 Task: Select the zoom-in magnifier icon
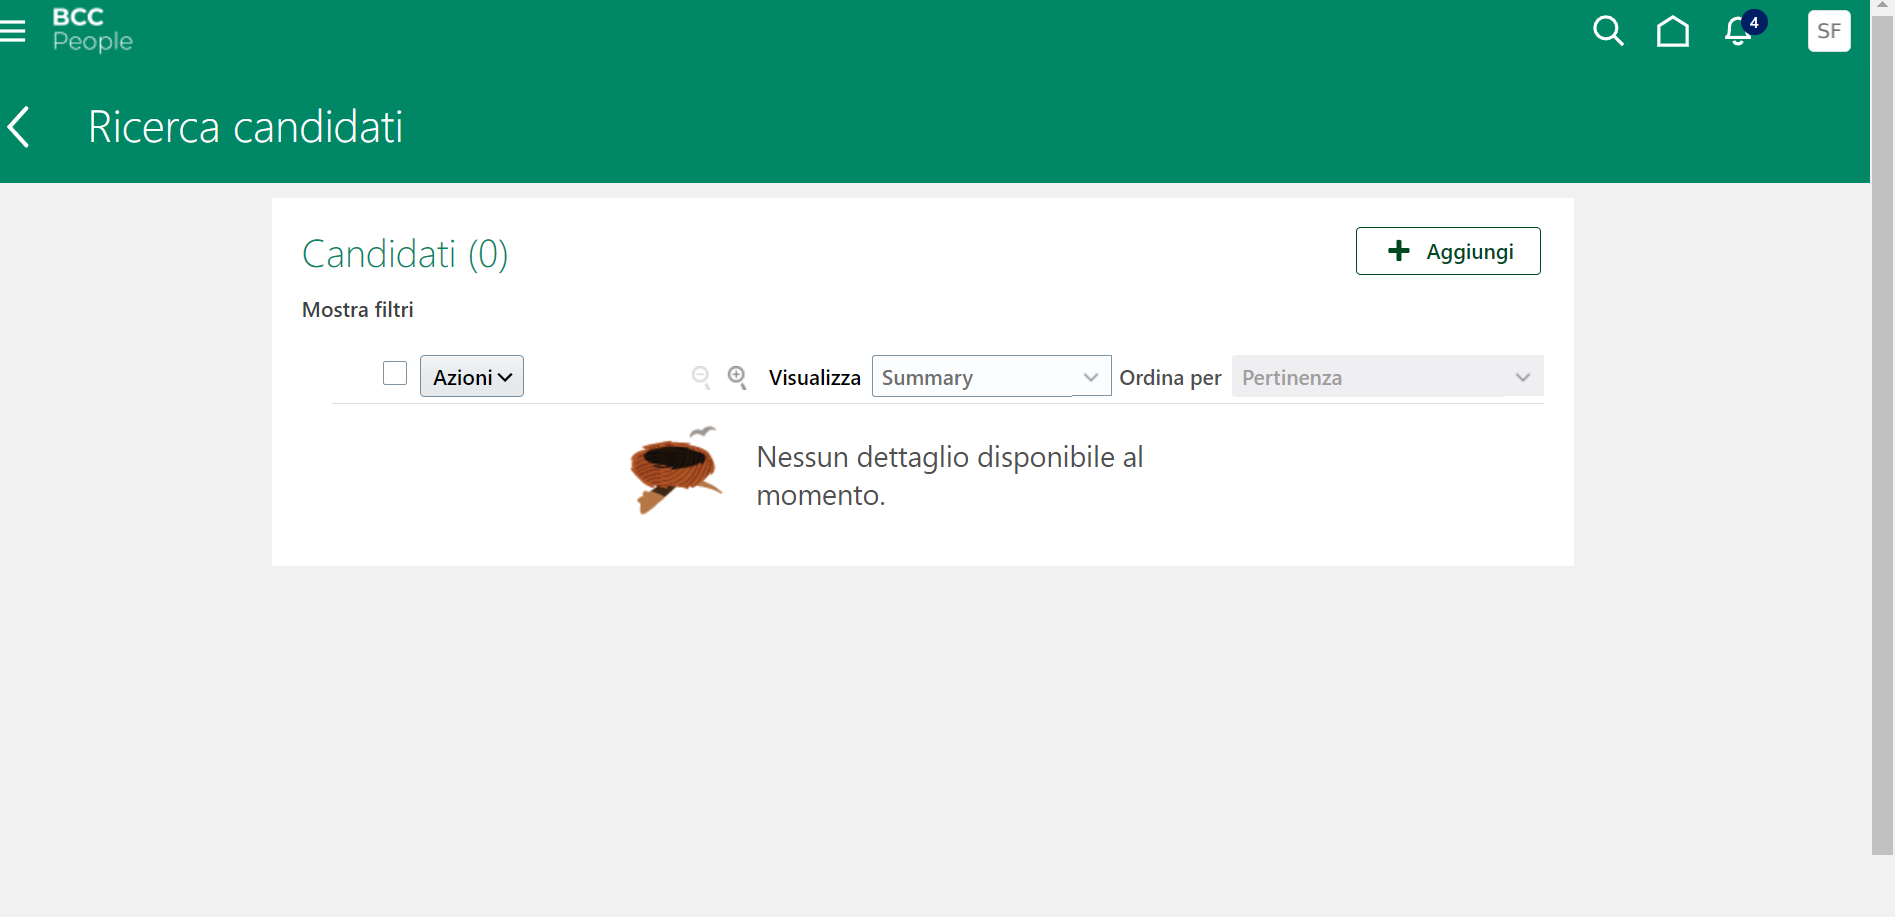737,378
